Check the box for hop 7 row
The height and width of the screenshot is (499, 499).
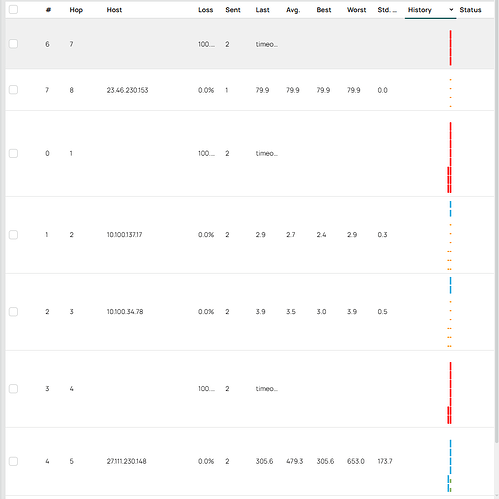[x=13, y=44]
